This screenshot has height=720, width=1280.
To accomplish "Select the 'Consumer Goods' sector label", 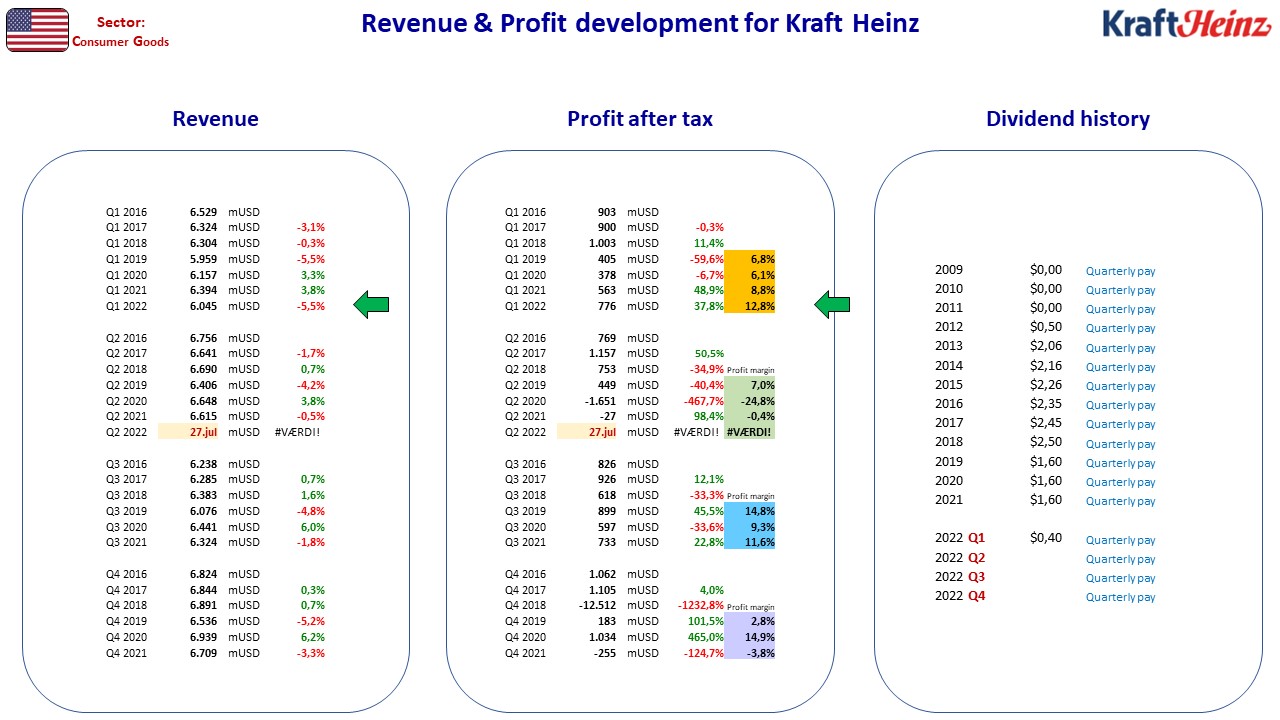I will pos(121,42).
